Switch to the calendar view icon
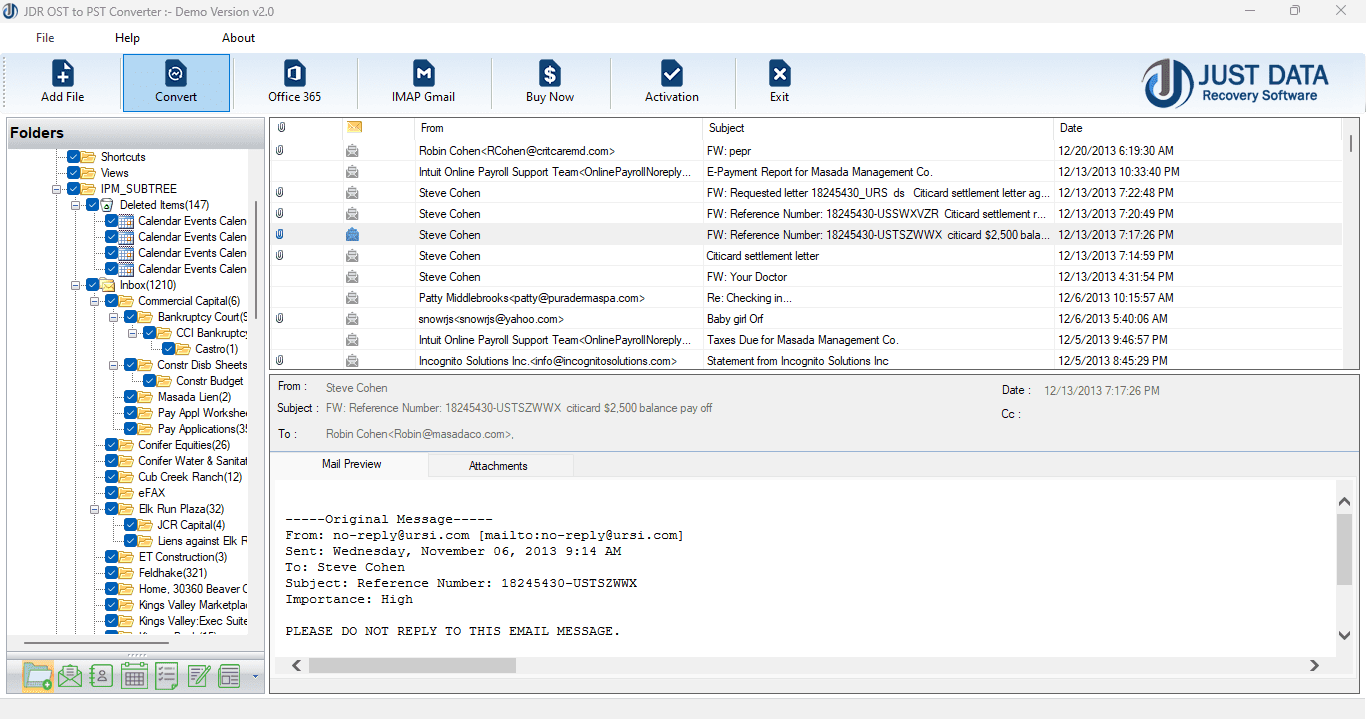 pos(133,676)
